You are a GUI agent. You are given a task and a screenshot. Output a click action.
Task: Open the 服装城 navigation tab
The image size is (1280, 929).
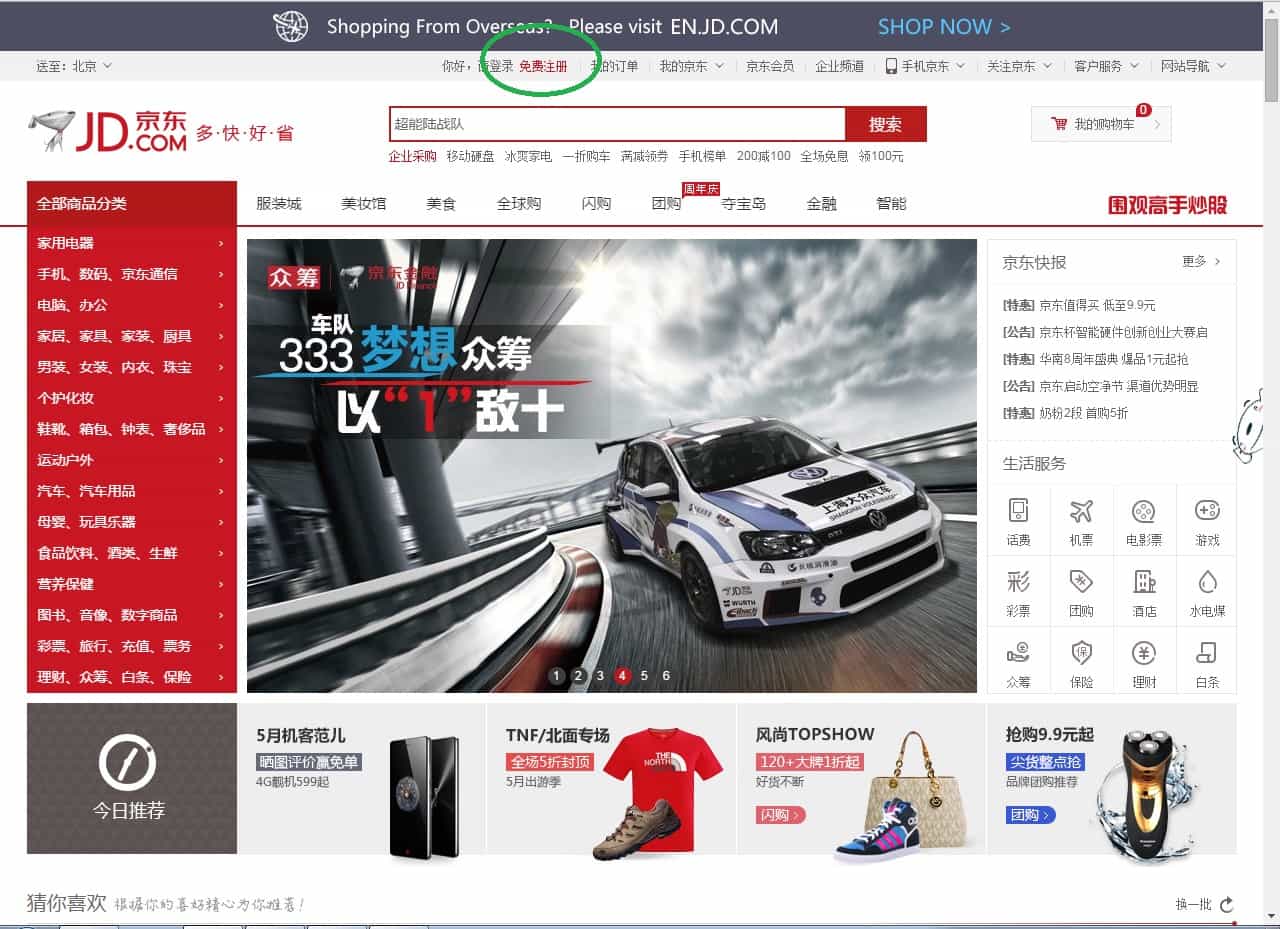(x=279, y=204)
